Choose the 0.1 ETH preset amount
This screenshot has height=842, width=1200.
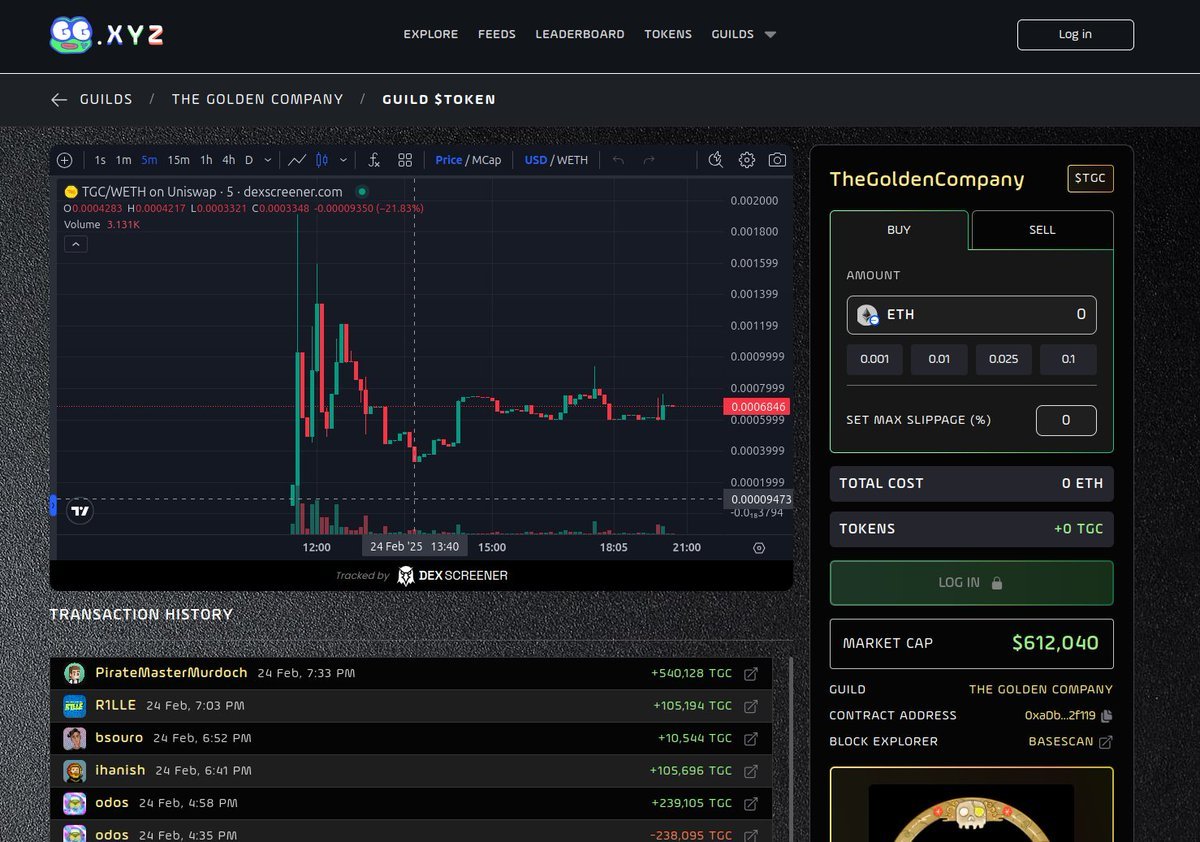pyautogui.click(x=1068, y=359)
